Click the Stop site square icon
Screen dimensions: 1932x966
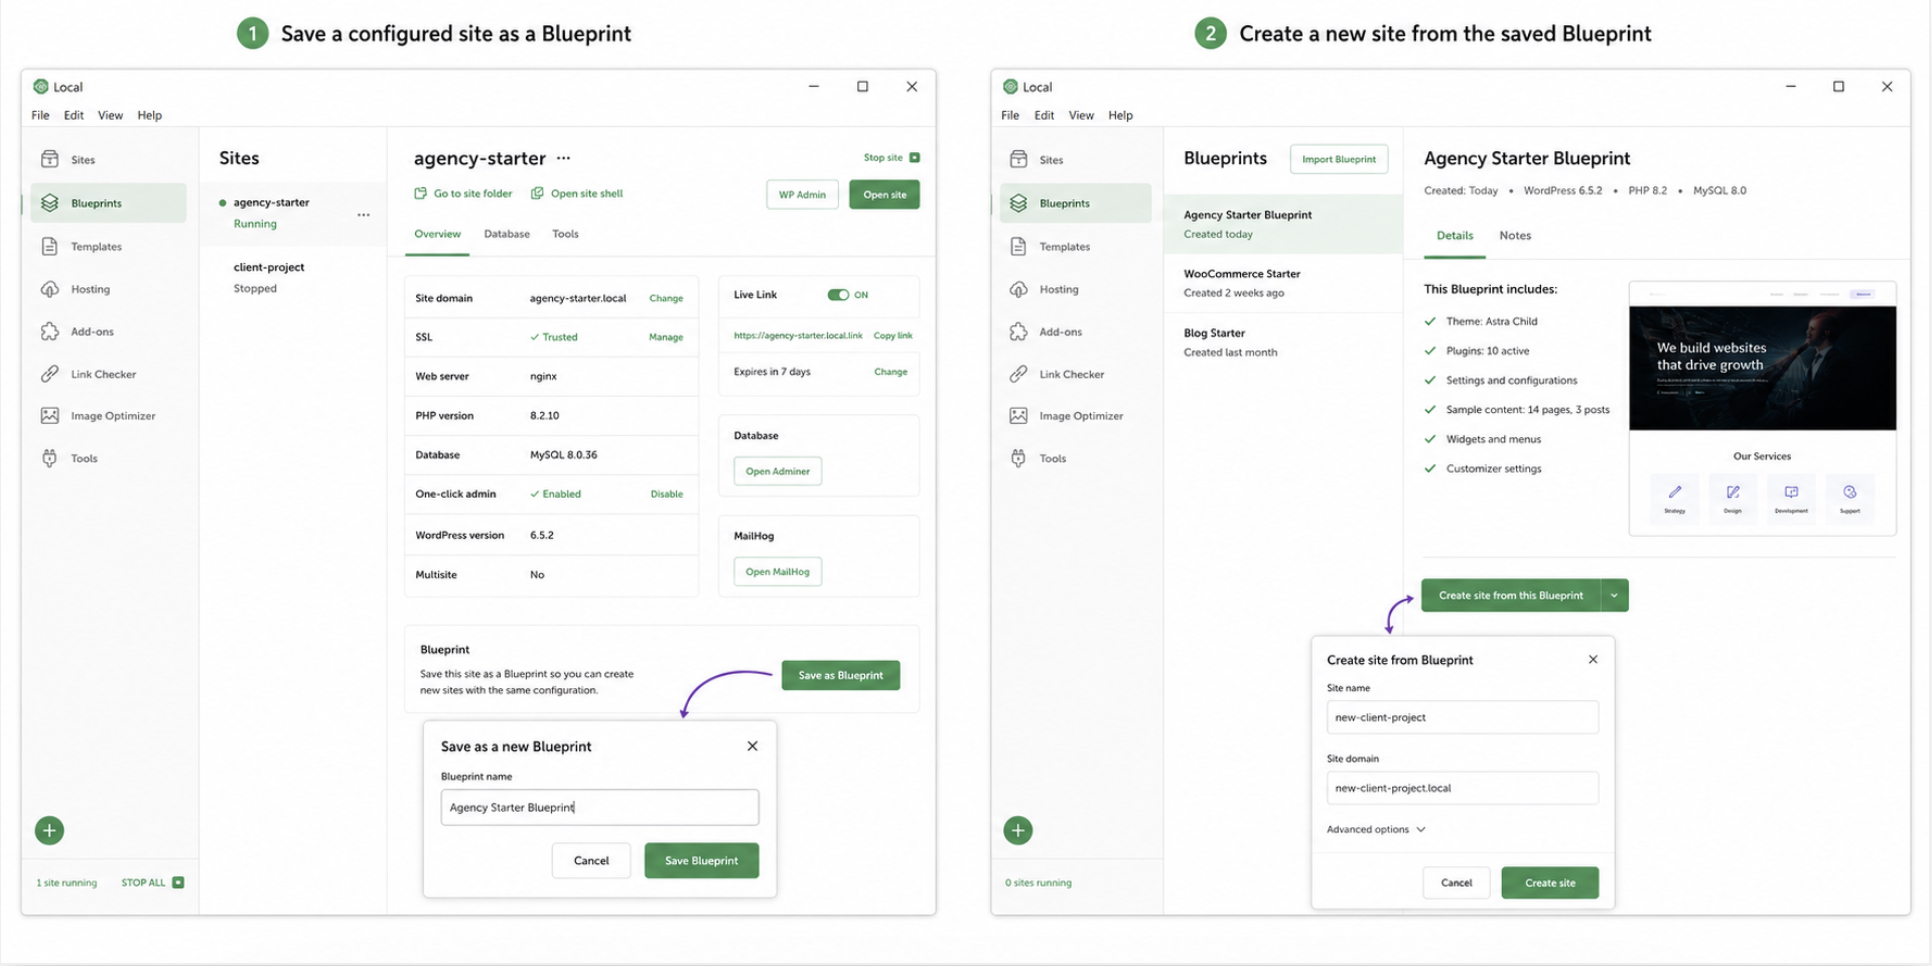pos(914,157)
